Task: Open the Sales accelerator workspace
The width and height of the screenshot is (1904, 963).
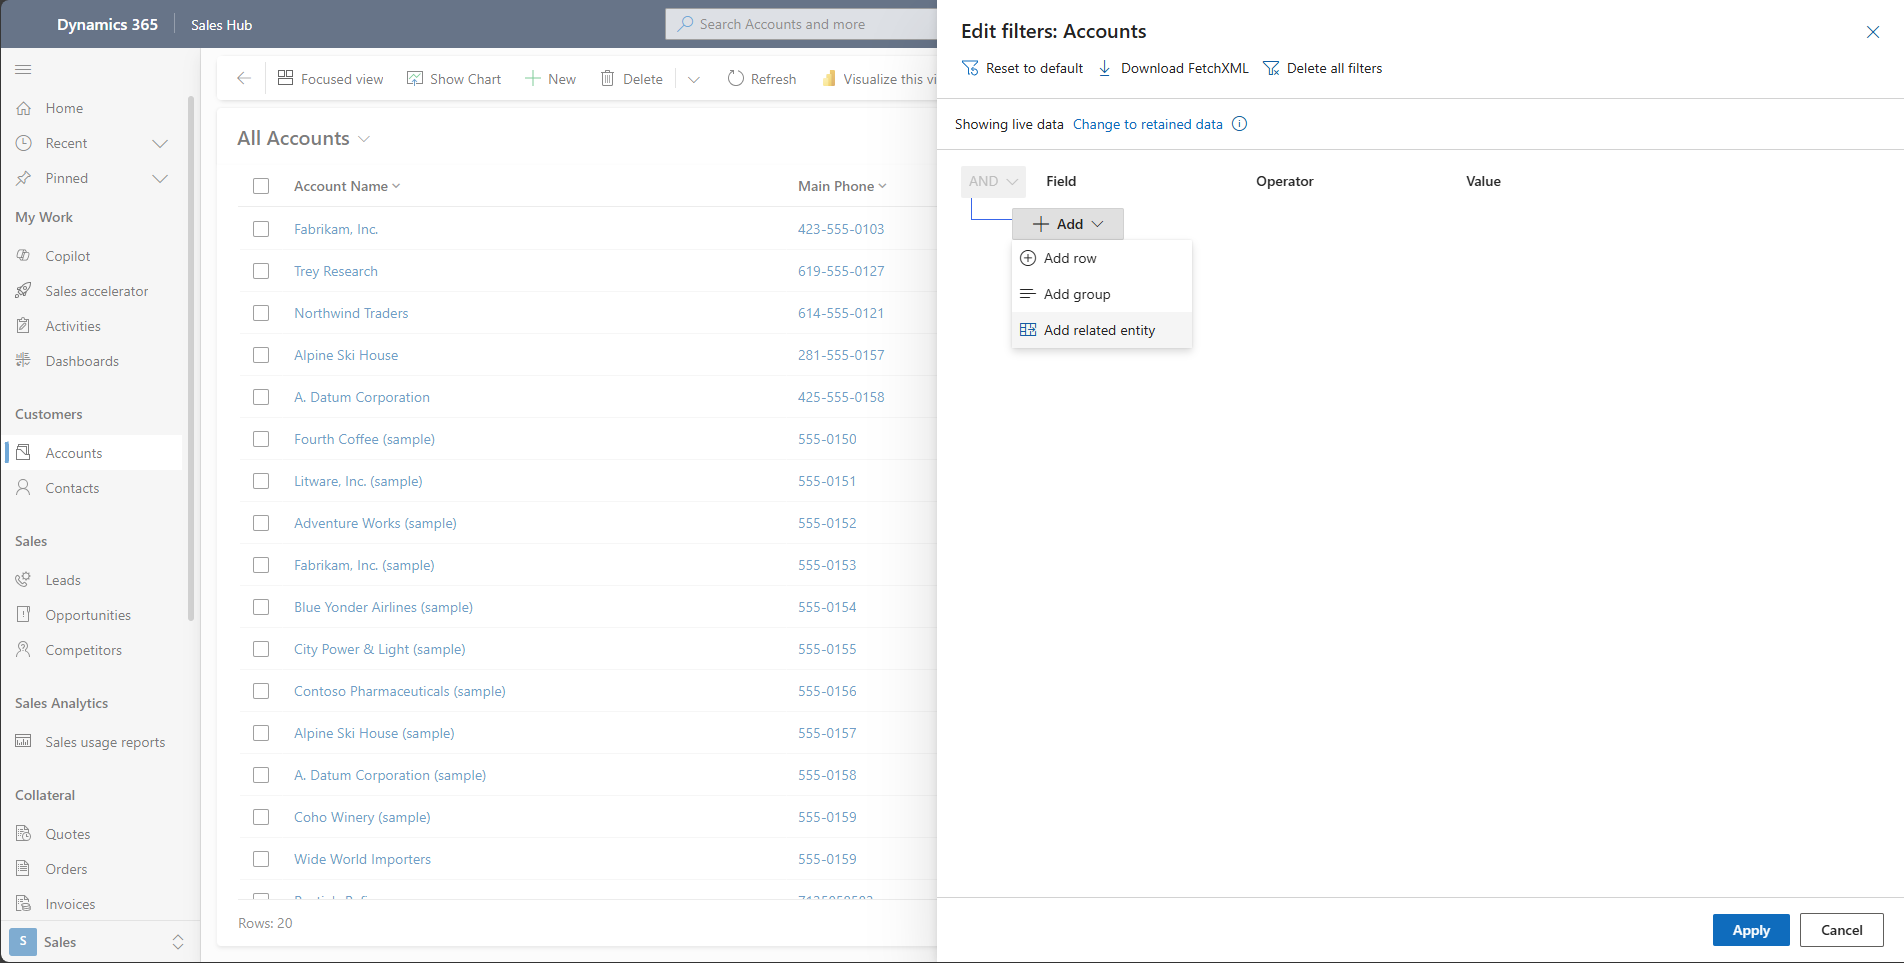Action: [x=96, y=290]
